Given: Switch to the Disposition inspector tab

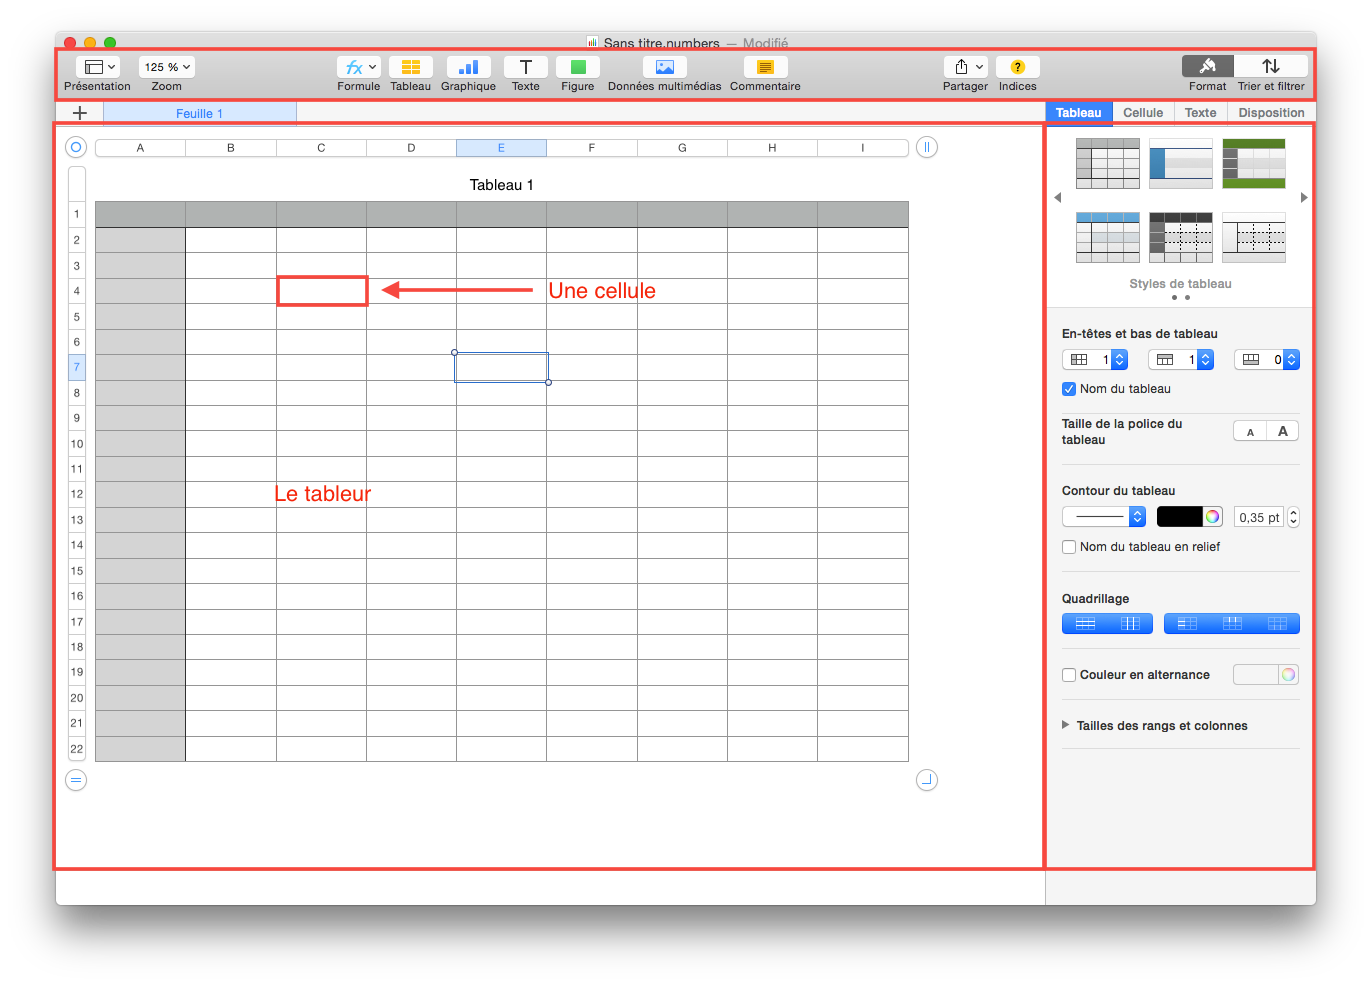Looking at the screenshot, I should coord(1271,113).
